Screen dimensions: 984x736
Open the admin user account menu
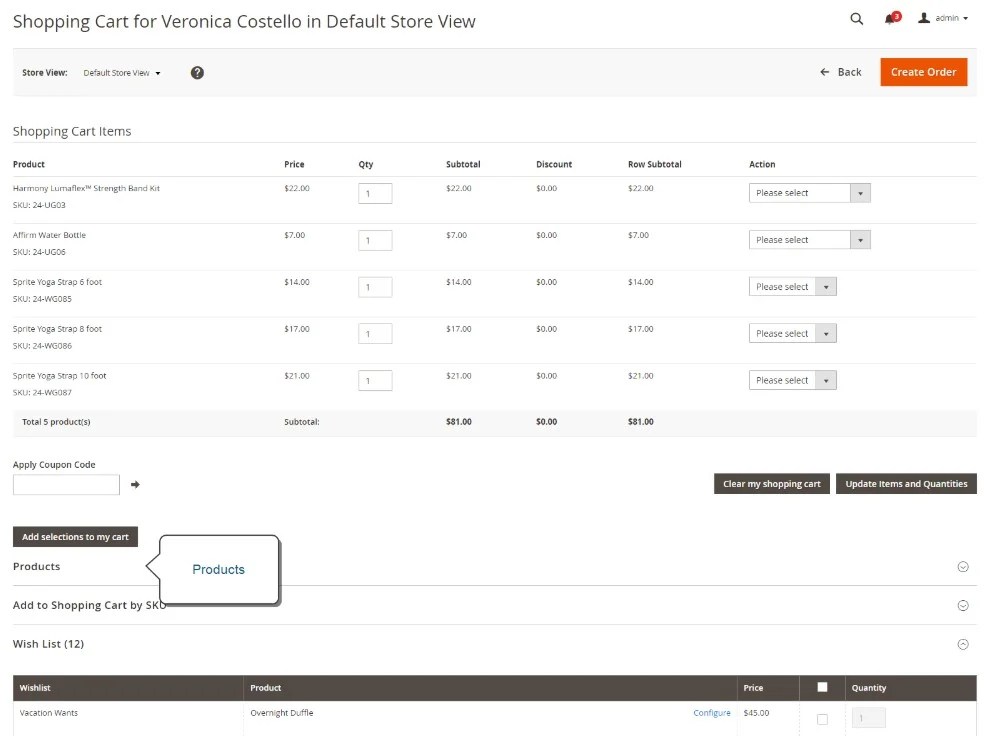[943, 18]
